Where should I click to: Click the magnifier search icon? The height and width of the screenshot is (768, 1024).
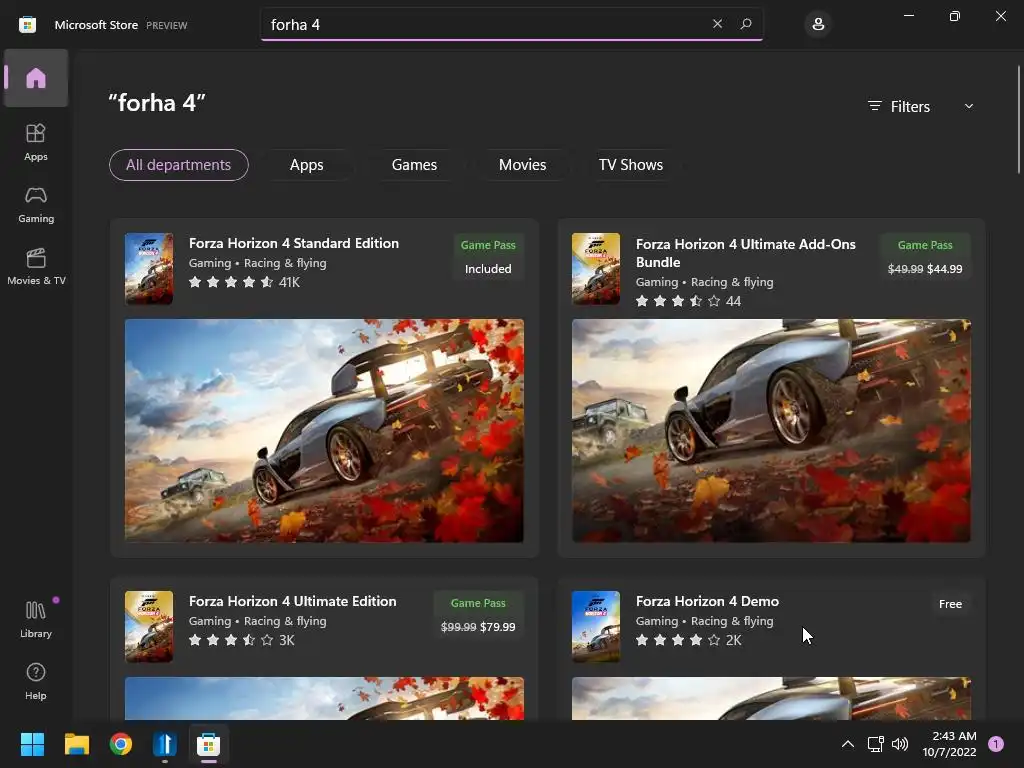(x=746, y=24)
